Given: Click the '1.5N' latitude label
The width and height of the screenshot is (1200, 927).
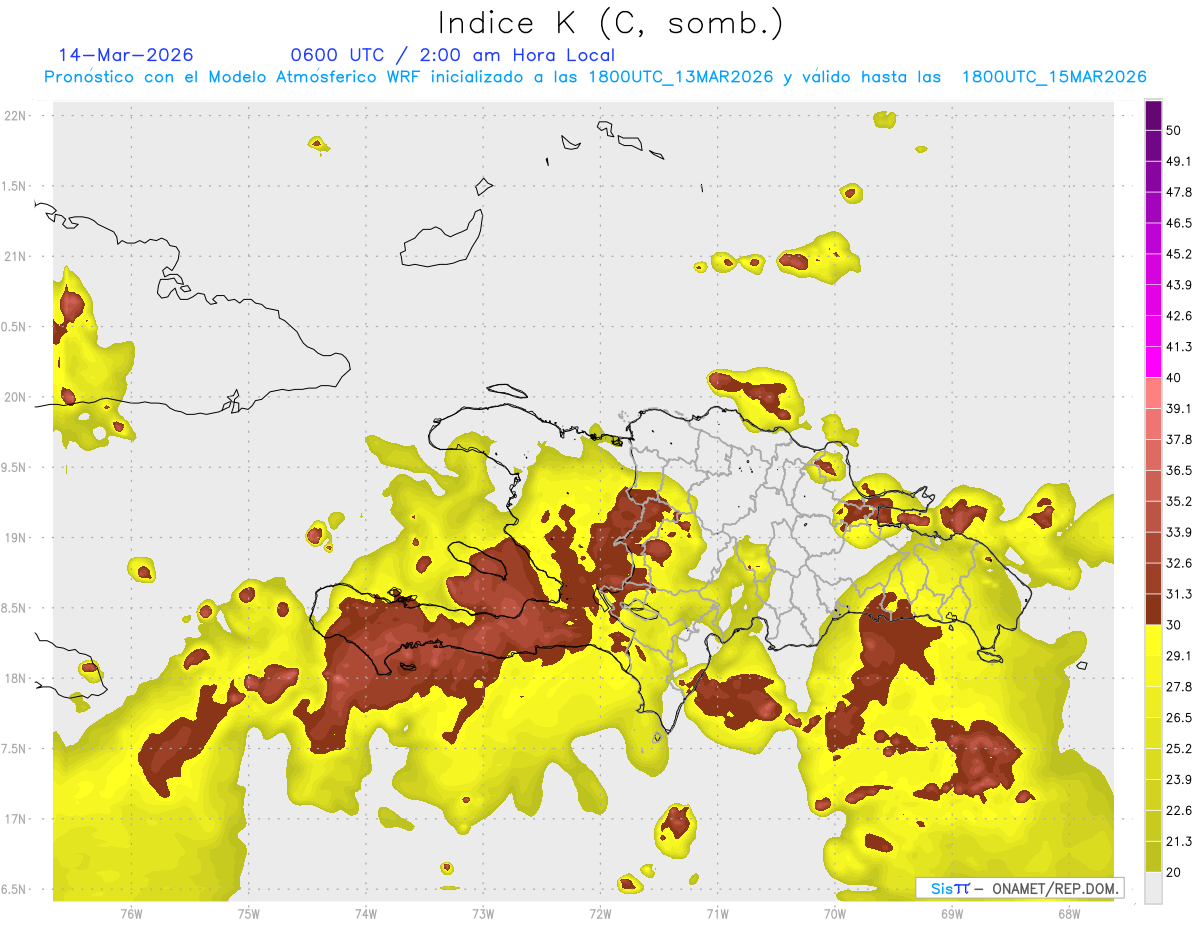Looking at the screenshot, I should click(x=15, y=186).
